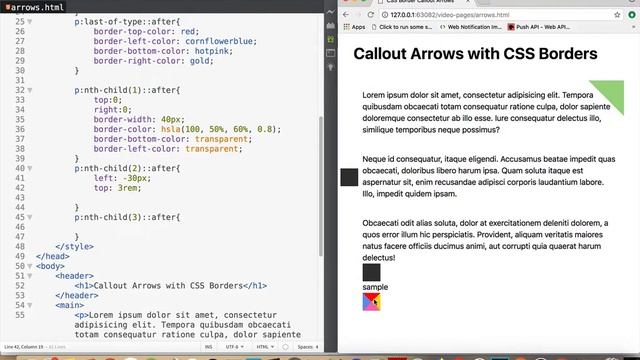
Task: Click the hsla(100, 50%, 60%, 0.8) value
Action: click(x=219, y=129)
